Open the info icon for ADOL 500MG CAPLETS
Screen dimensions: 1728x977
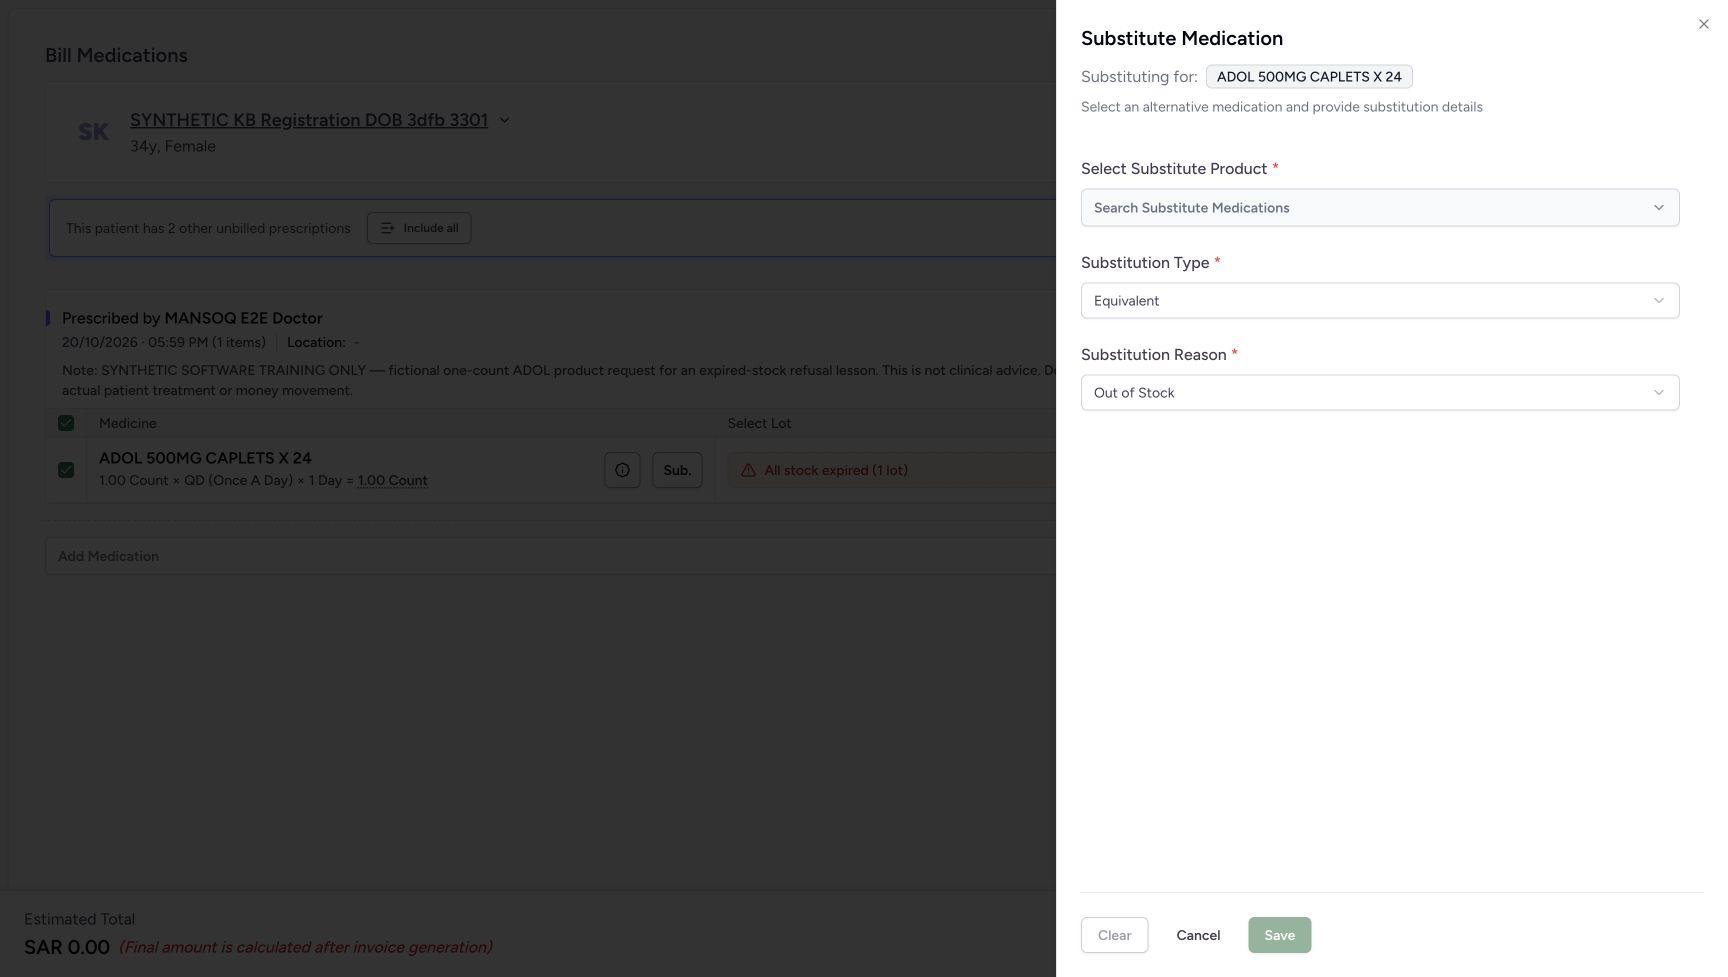622,470
